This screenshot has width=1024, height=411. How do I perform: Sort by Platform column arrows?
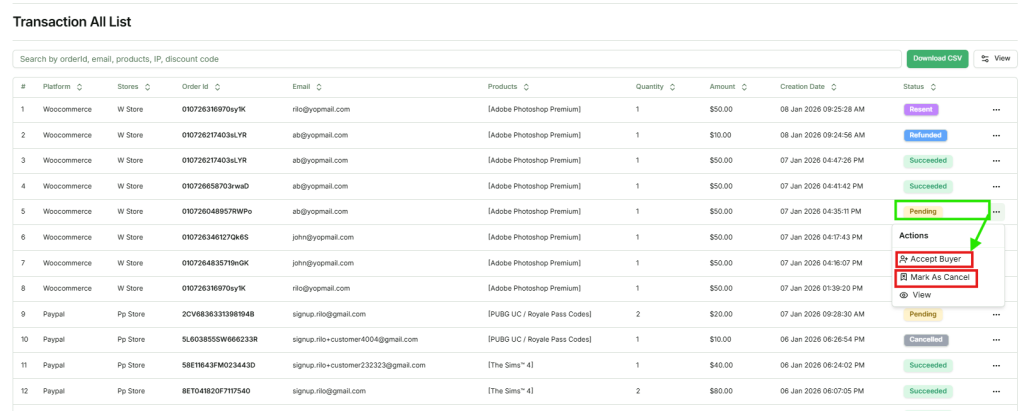[x=79, y=87]
